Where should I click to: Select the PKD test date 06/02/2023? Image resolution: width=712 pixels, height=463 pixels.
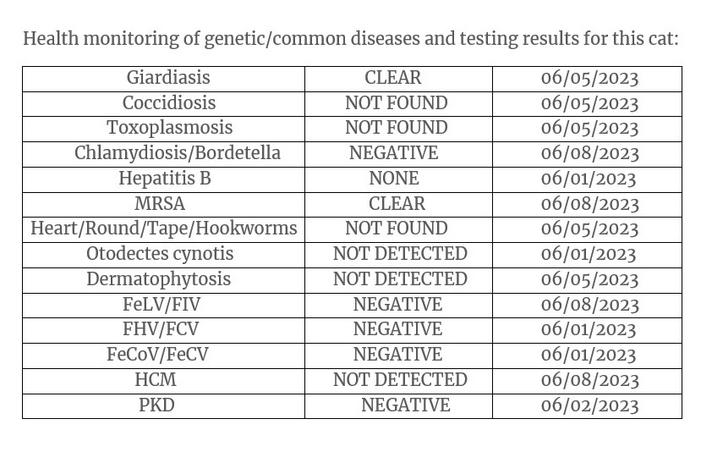coord(590,405)
